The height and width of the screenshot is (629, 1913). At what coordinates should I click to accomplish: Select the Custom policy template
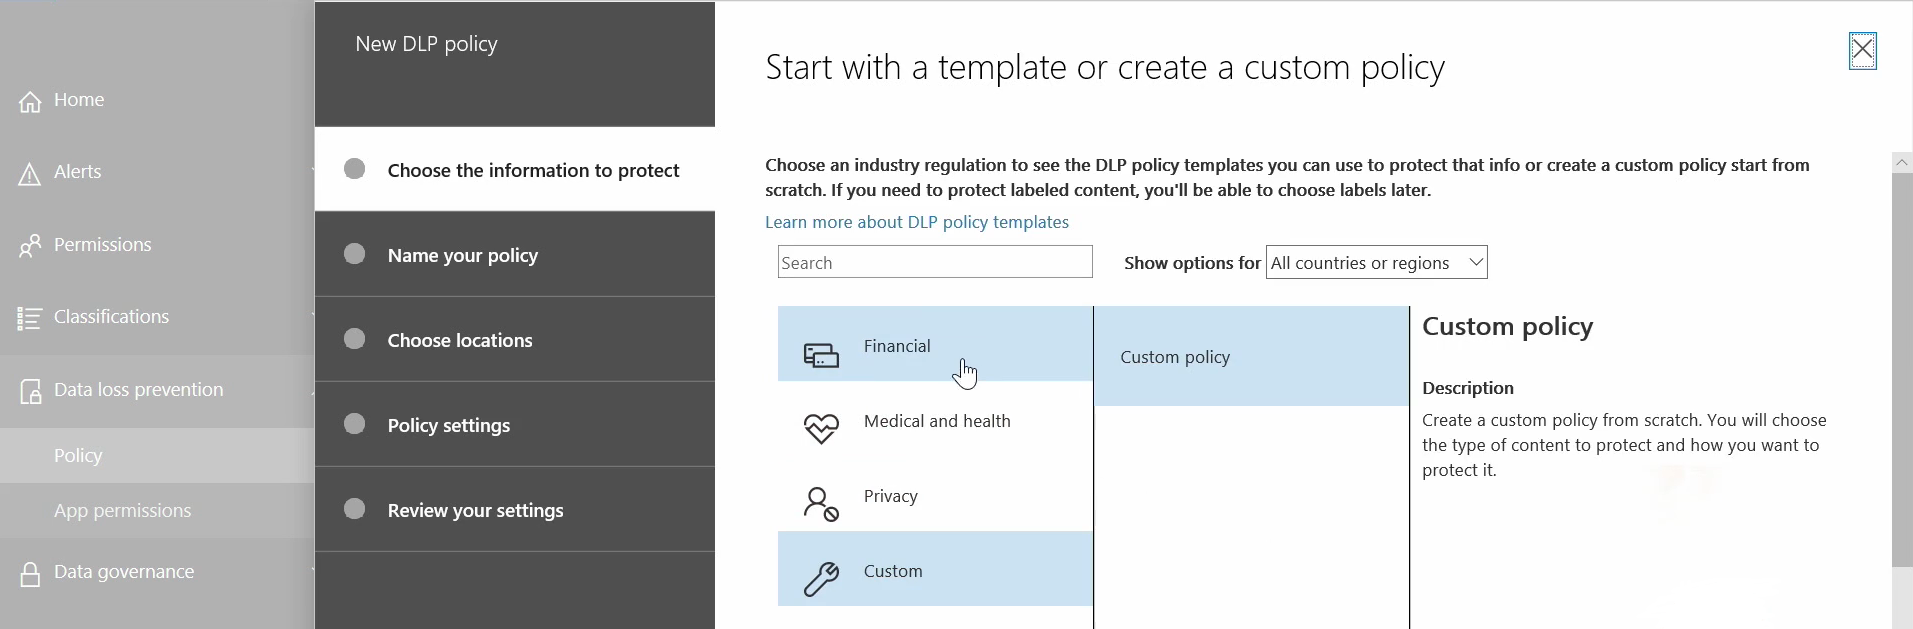coord(1175,357)
